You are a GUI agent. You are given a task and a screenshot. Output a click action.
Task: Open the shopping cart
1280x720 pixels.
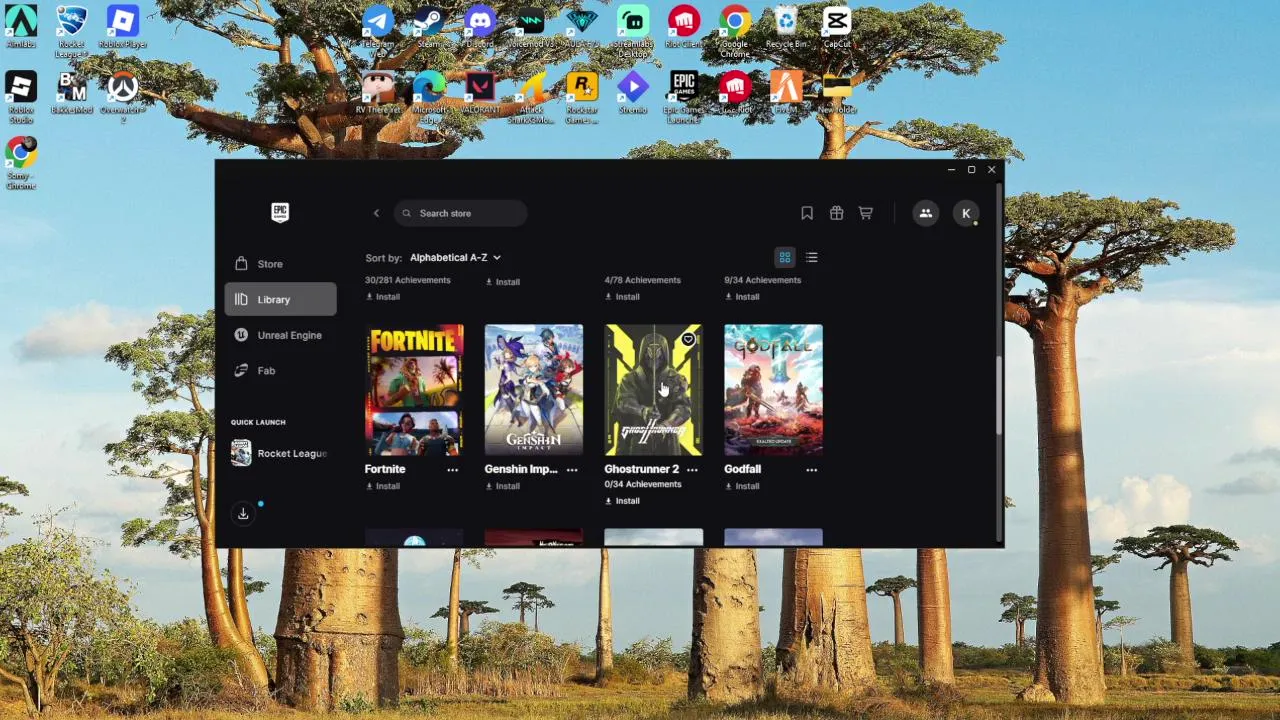(866, 213)
